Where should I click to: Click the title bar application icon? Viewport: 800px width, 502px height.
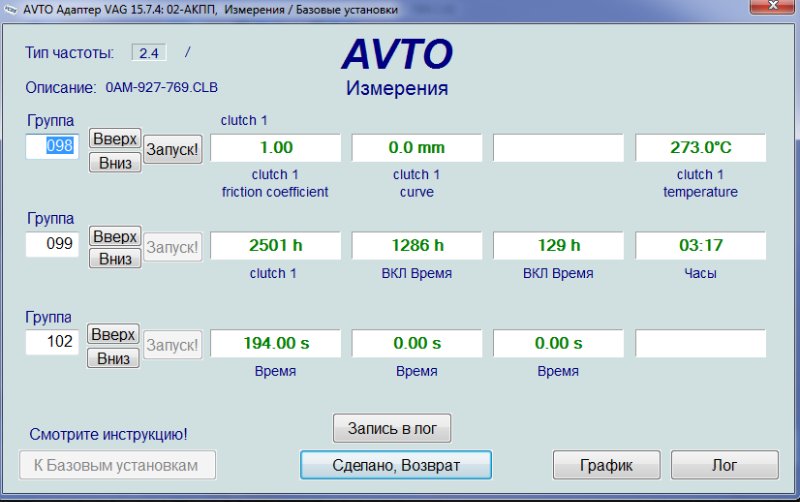pyautogui.click(x=10, y=10)
